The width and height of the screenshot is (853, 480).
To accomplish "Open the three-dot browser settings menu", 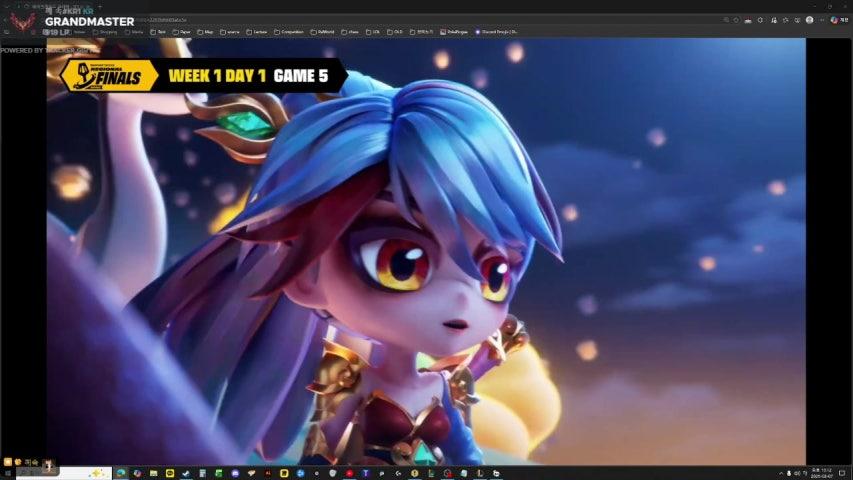I will tap(822, 20).
